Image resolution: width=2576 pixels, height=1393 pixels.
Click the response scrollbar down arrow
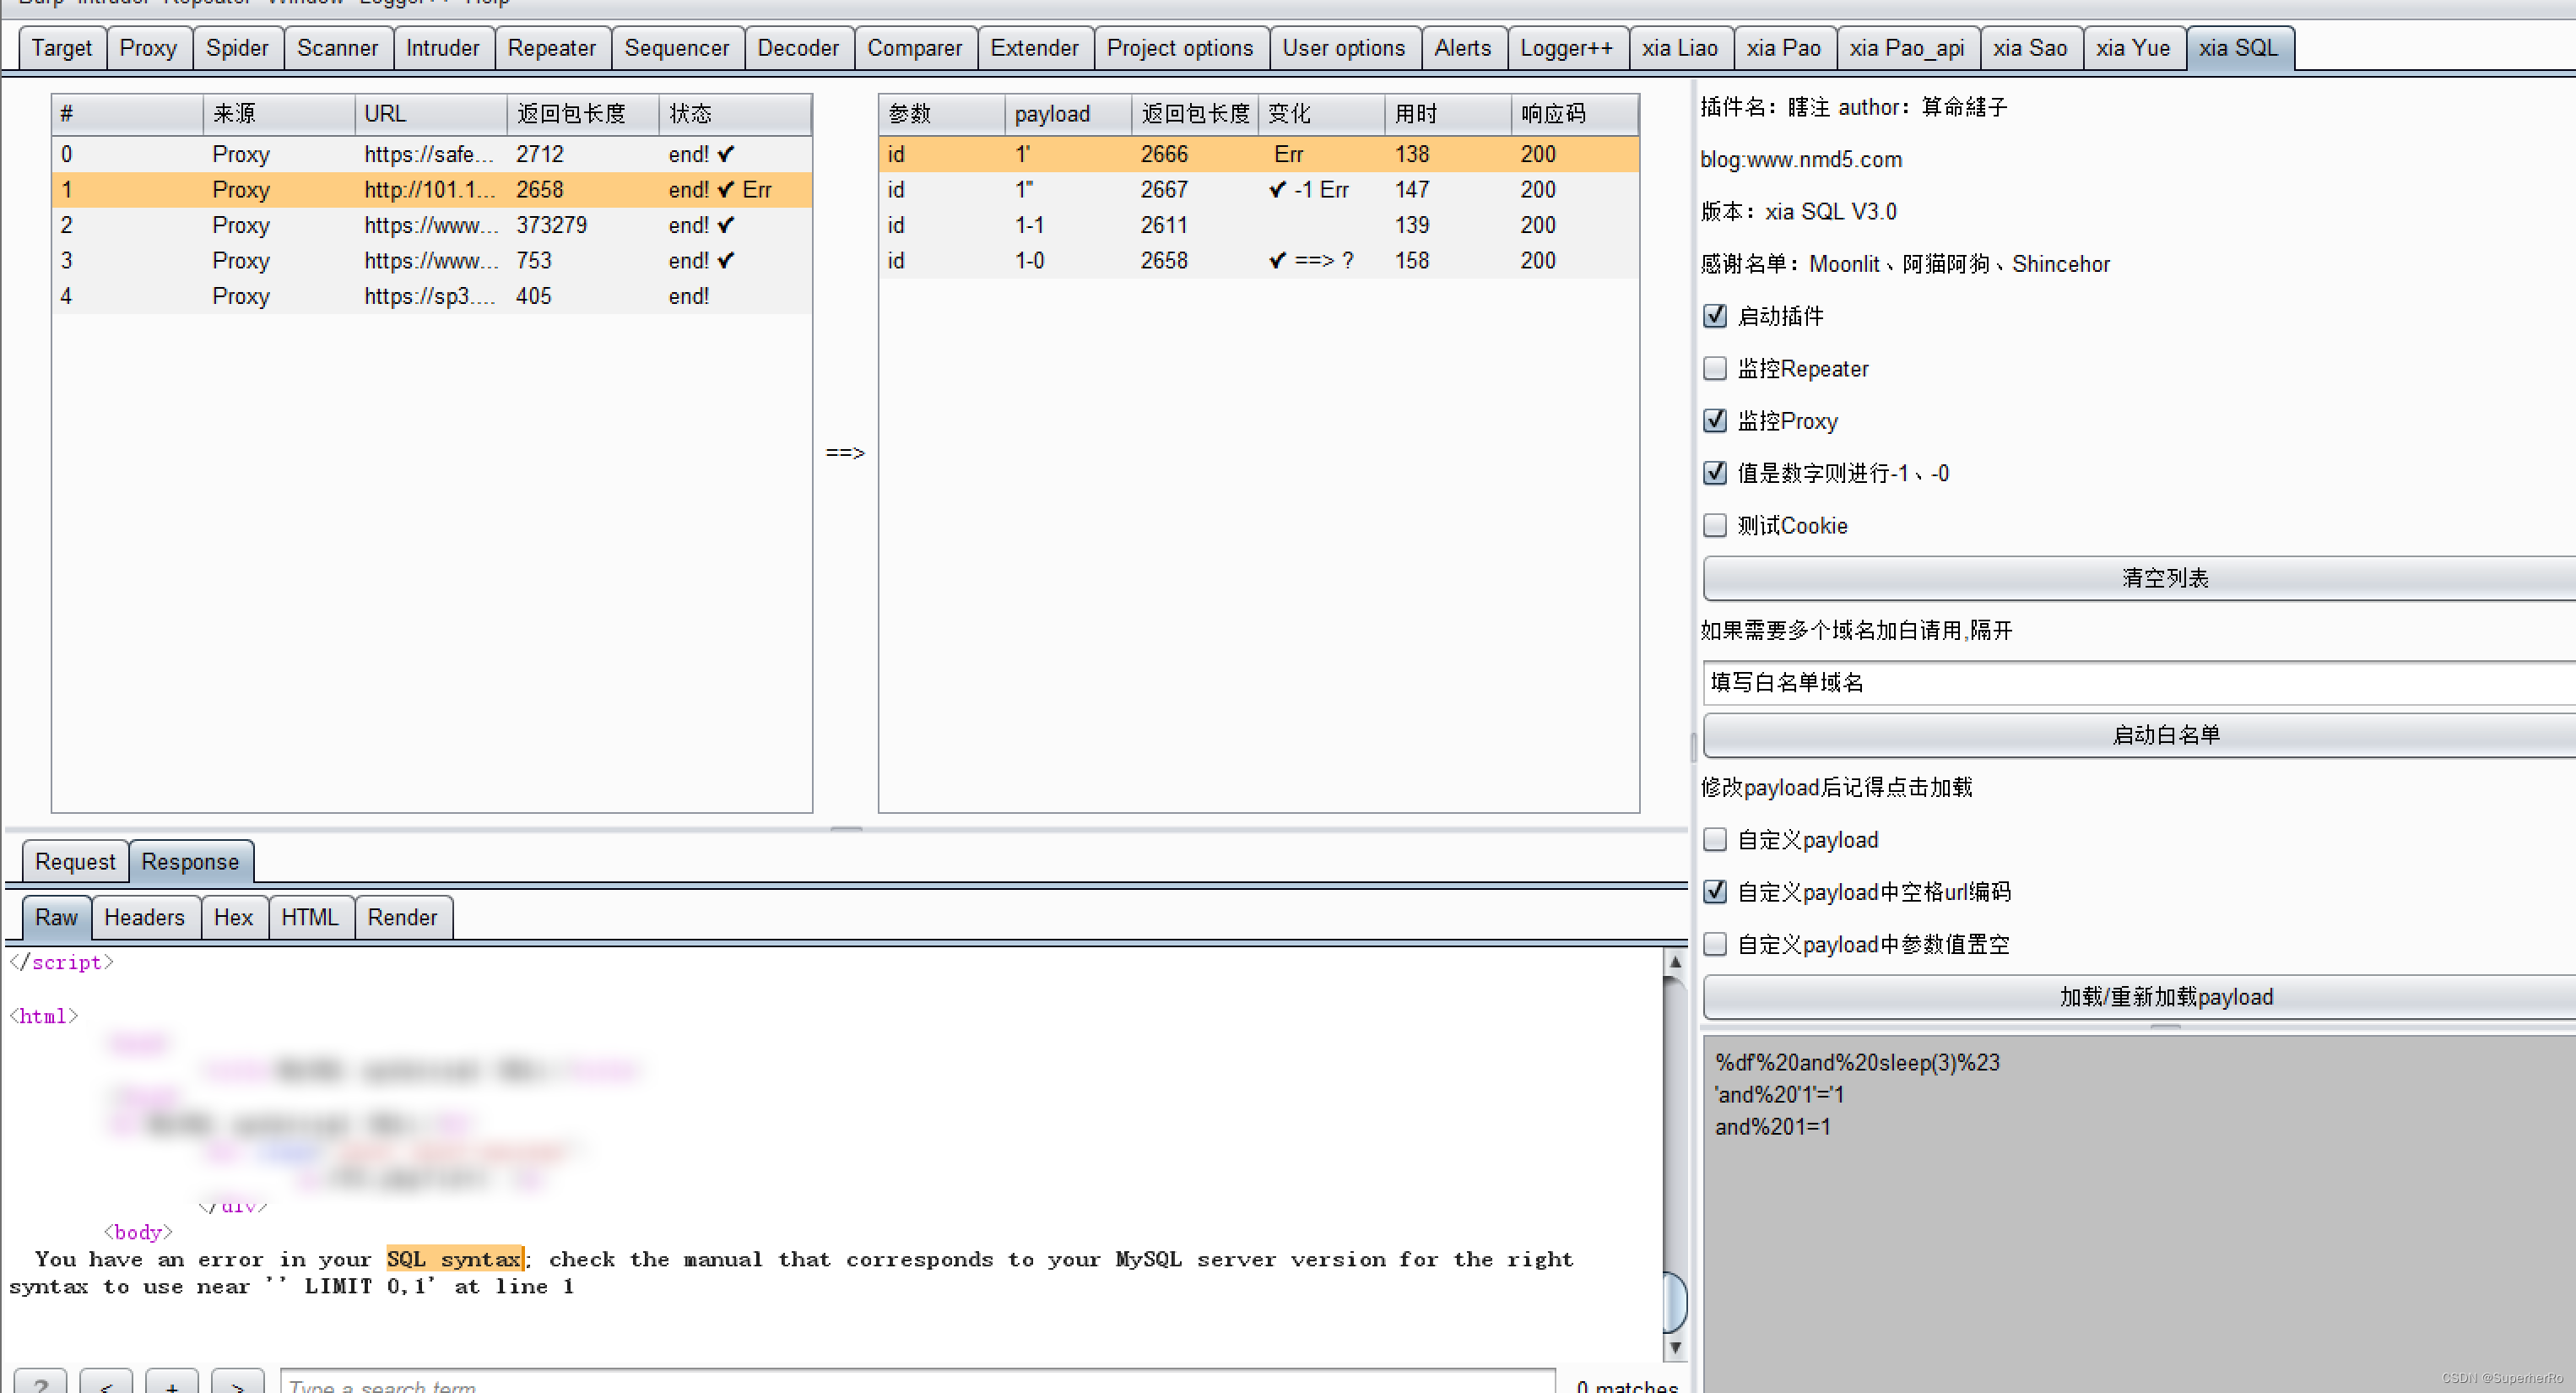[1675, 1347]
